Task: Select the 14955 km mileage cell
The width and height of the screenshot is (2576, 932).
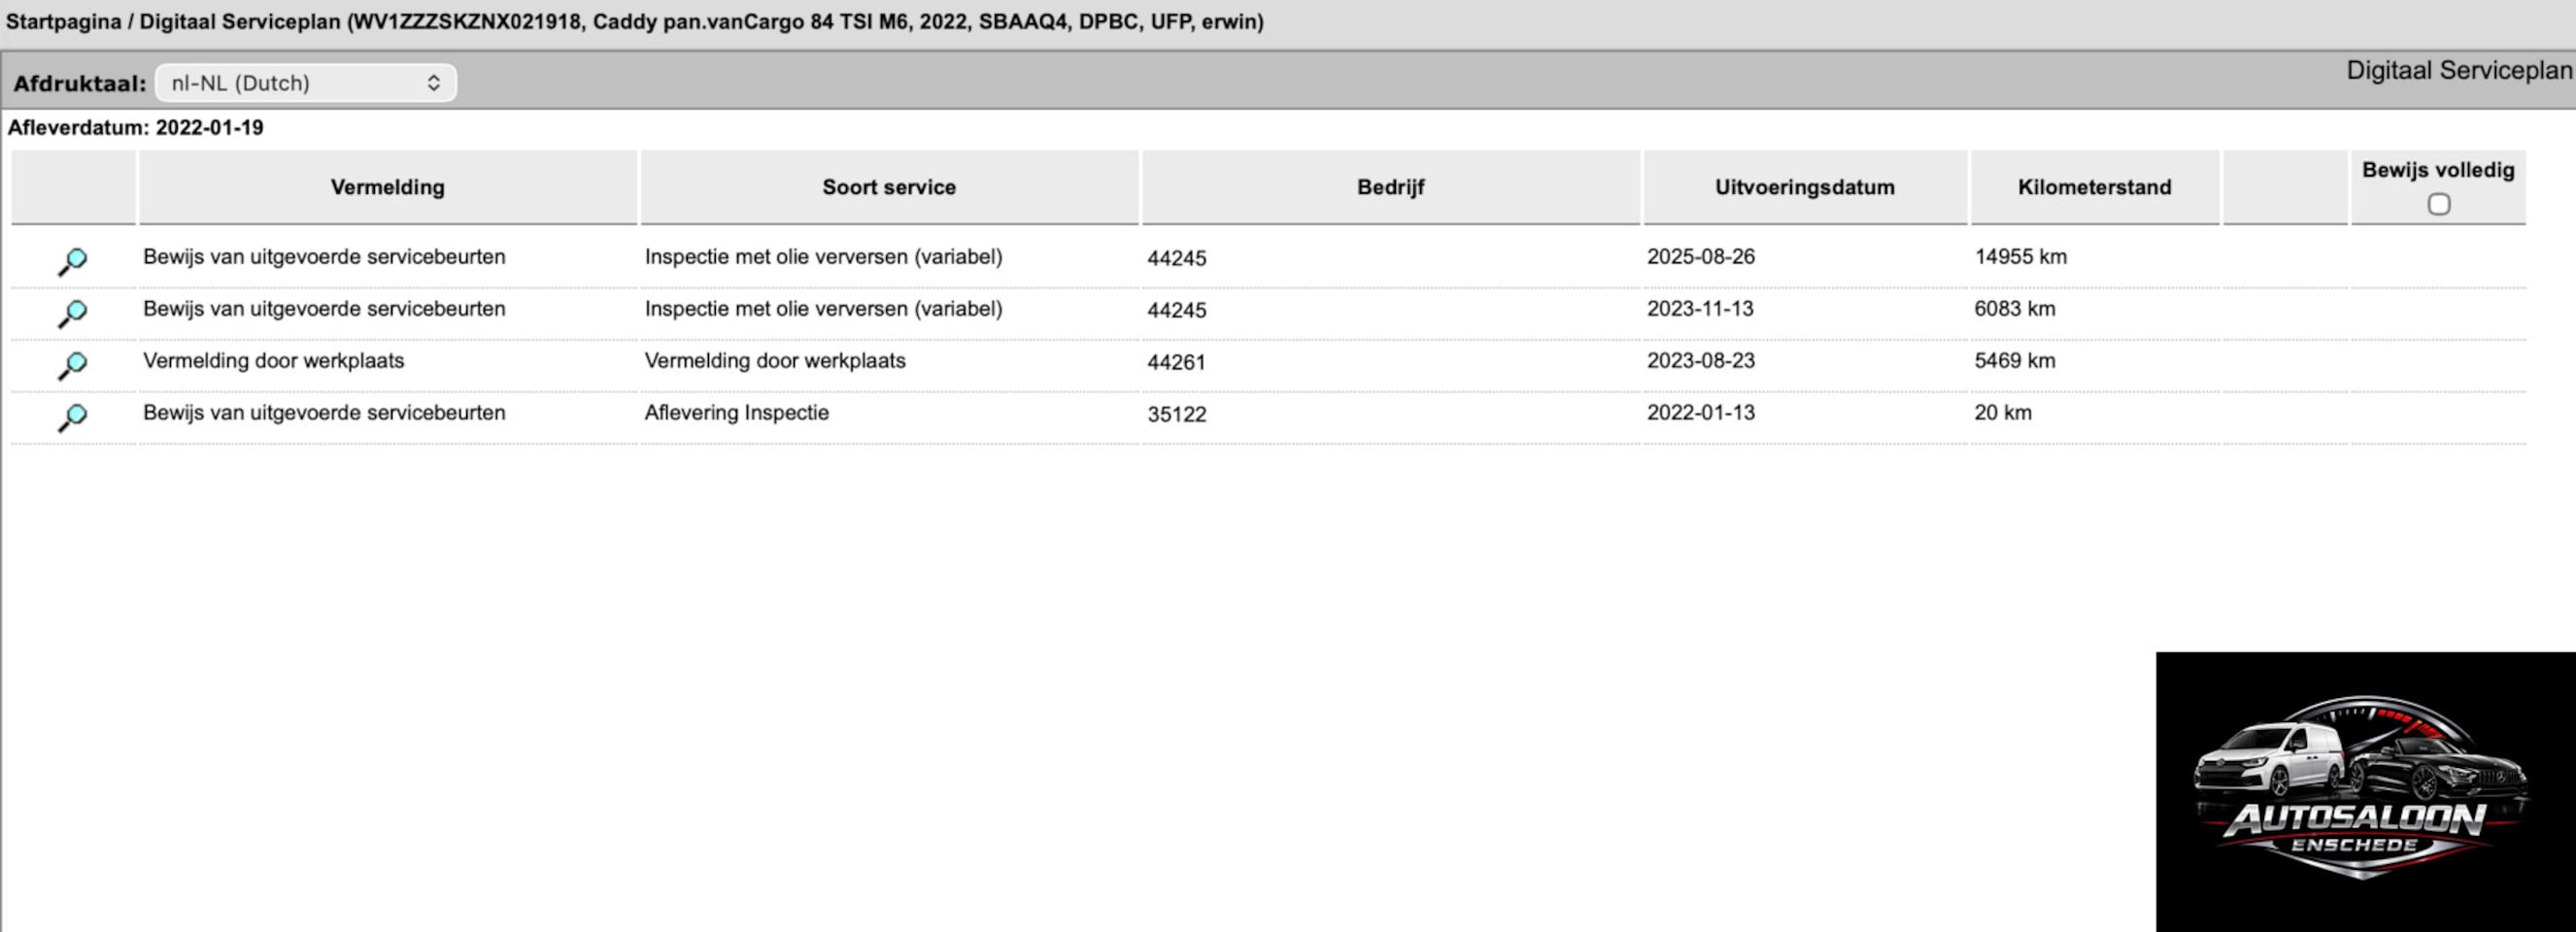Action: [2020, 257]
